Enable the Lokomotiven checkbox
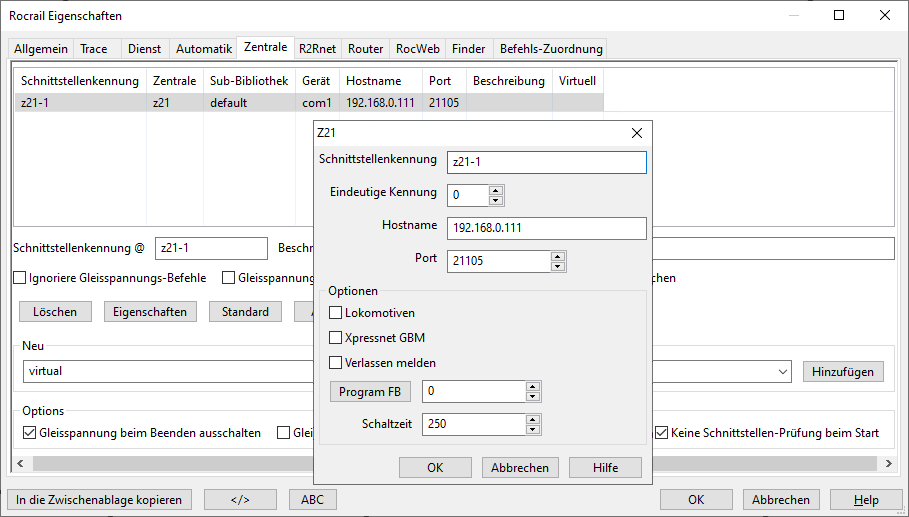Image resolution: width=909 pixels, height=517 pixels. click(x=336, y=313)
